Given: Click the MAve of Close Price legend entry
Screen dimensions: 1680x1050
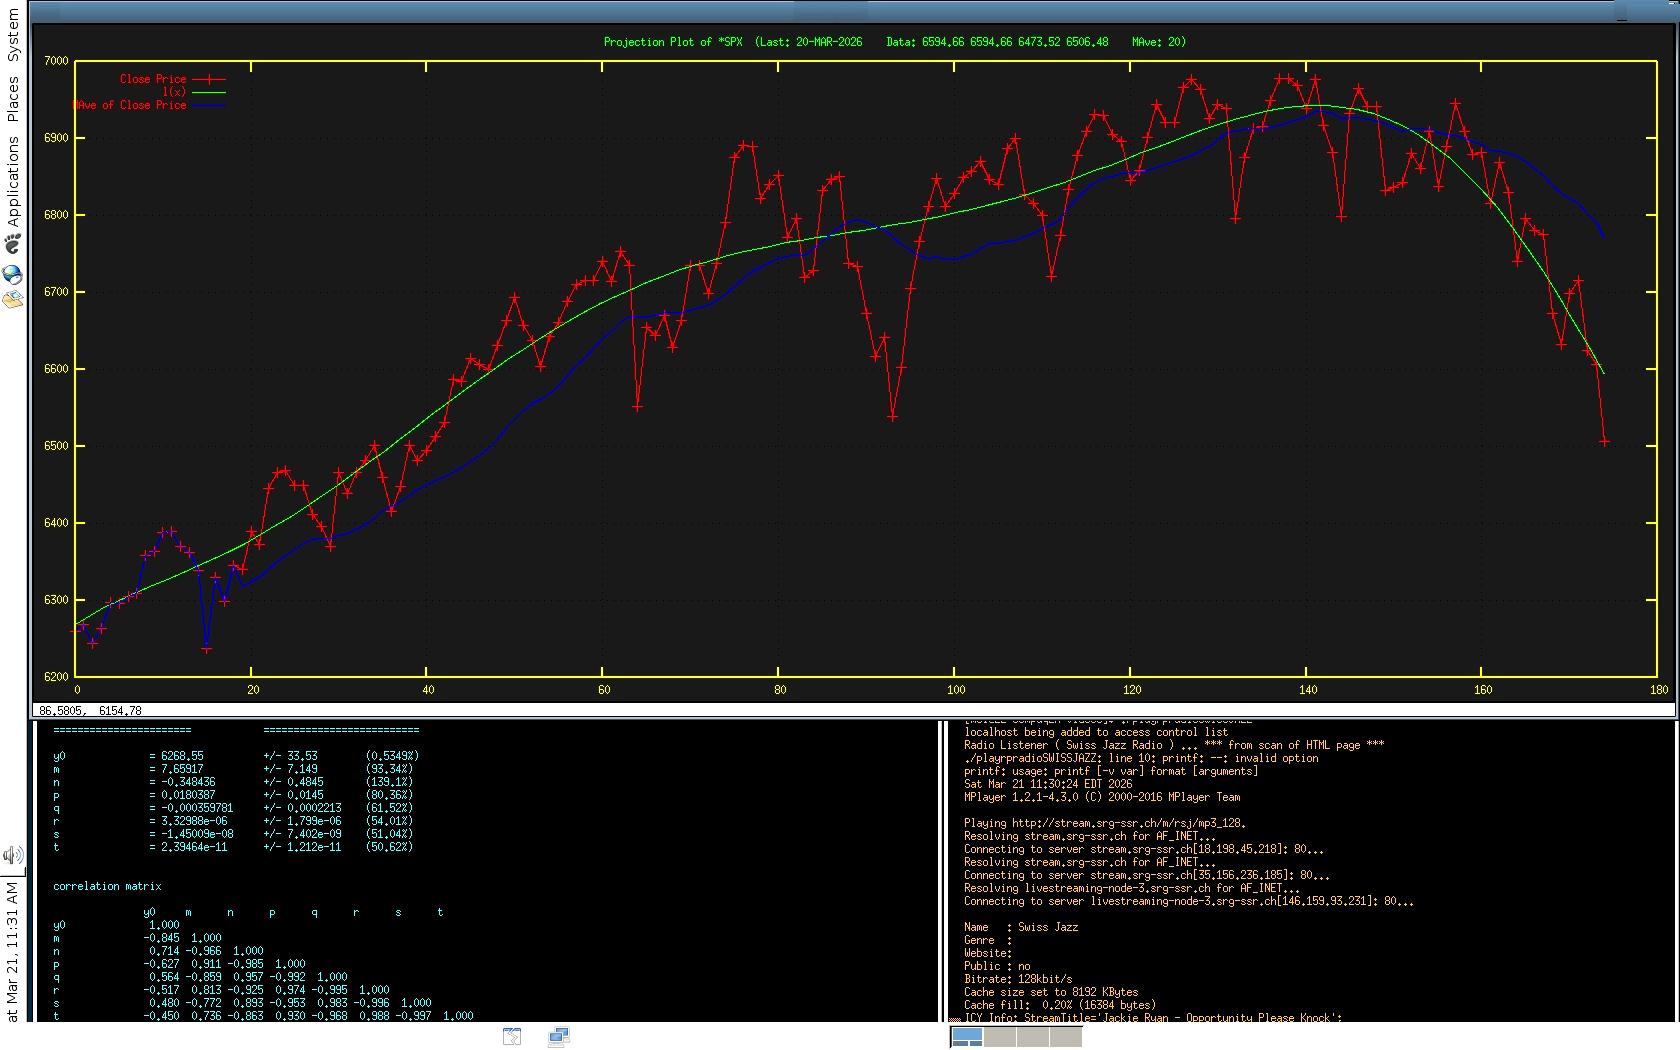Looking at the screenshot, I should [x=130, y=105].
